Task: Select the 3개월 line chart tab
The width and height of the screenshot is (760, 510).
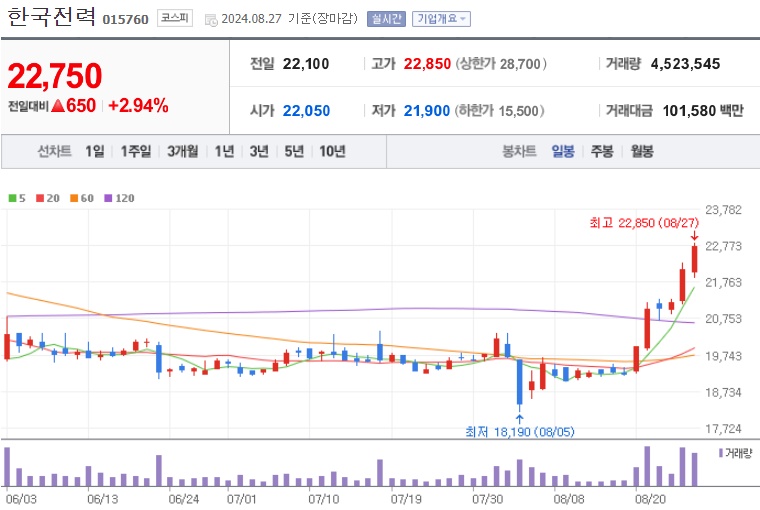Action: point(183,151)
